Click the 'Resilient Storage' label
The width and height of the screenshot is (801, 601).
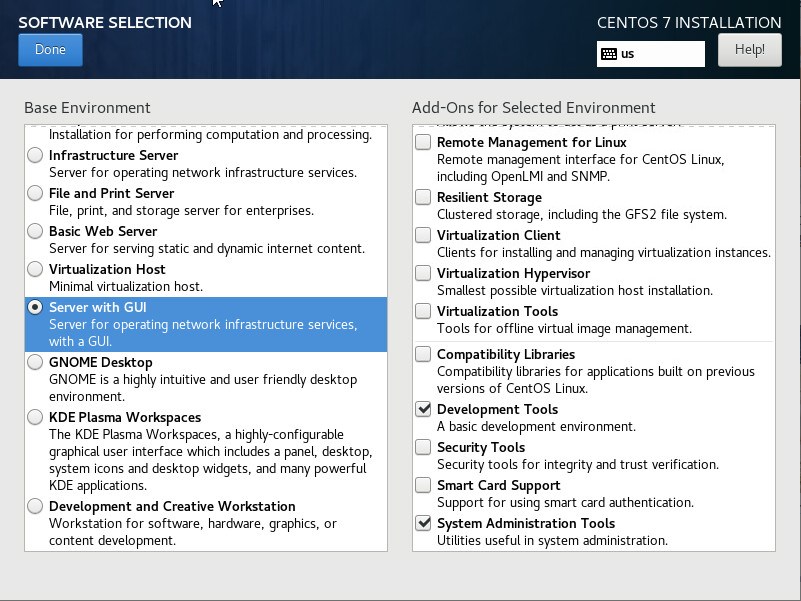click(489, 197)
